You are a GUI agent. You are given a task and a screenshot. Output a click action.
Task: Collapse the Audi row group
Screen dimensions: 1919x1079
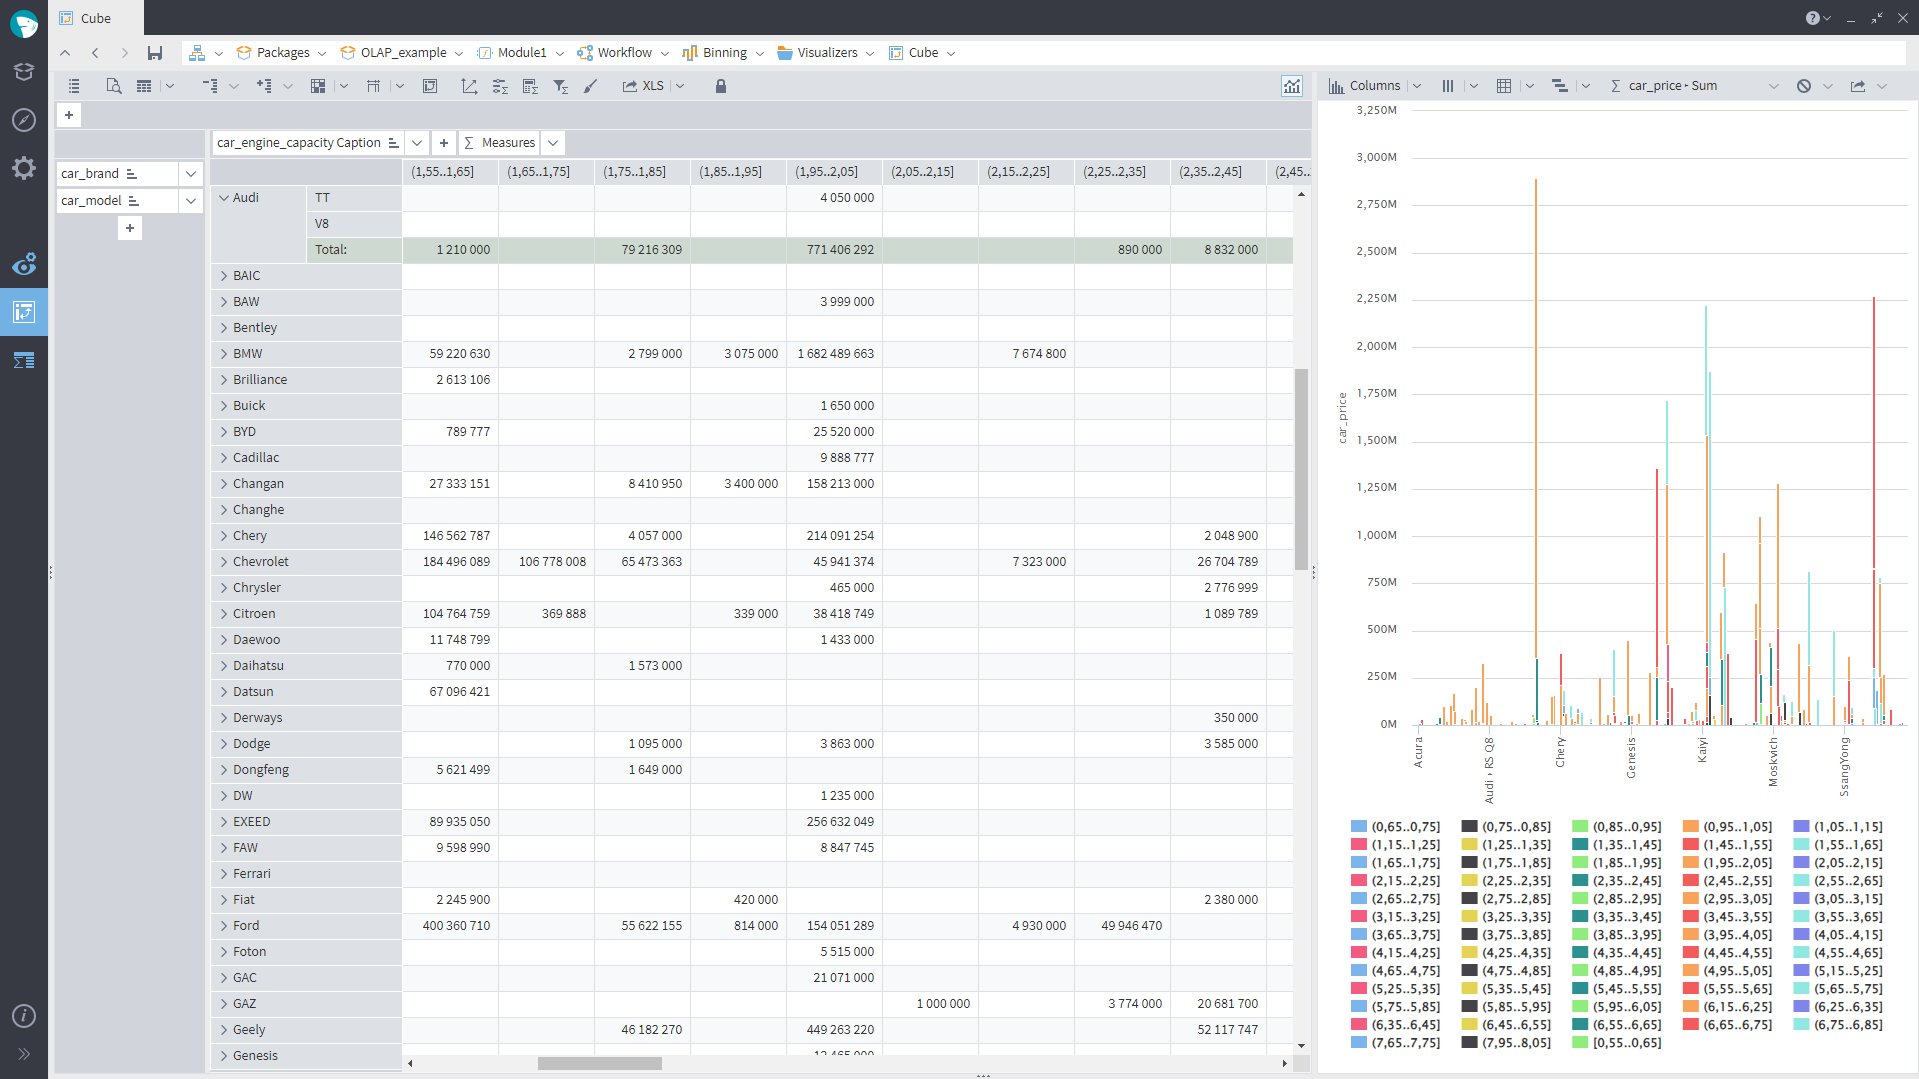point(224,198)
